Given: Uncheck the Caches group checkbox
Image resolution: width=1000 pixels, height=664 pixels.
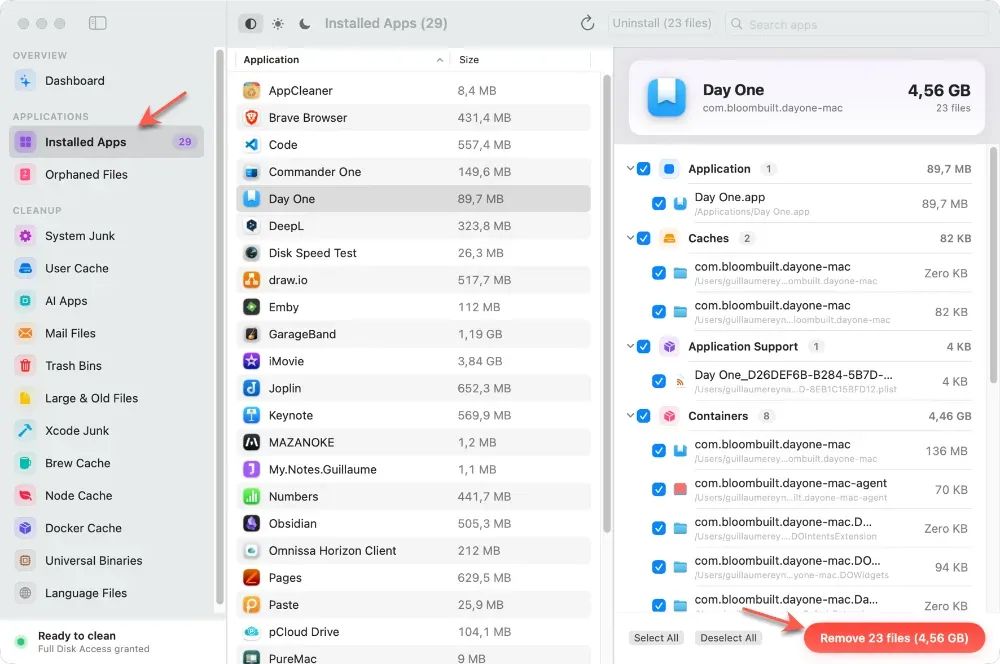Looking at the screenshot, I should [643, 239].
